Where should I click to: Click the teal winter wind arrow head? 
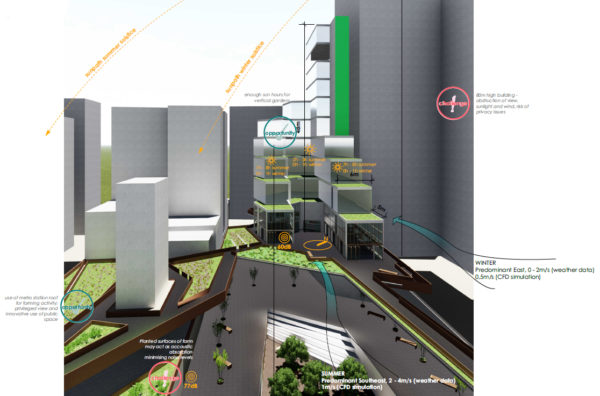[x=397, y=221]
